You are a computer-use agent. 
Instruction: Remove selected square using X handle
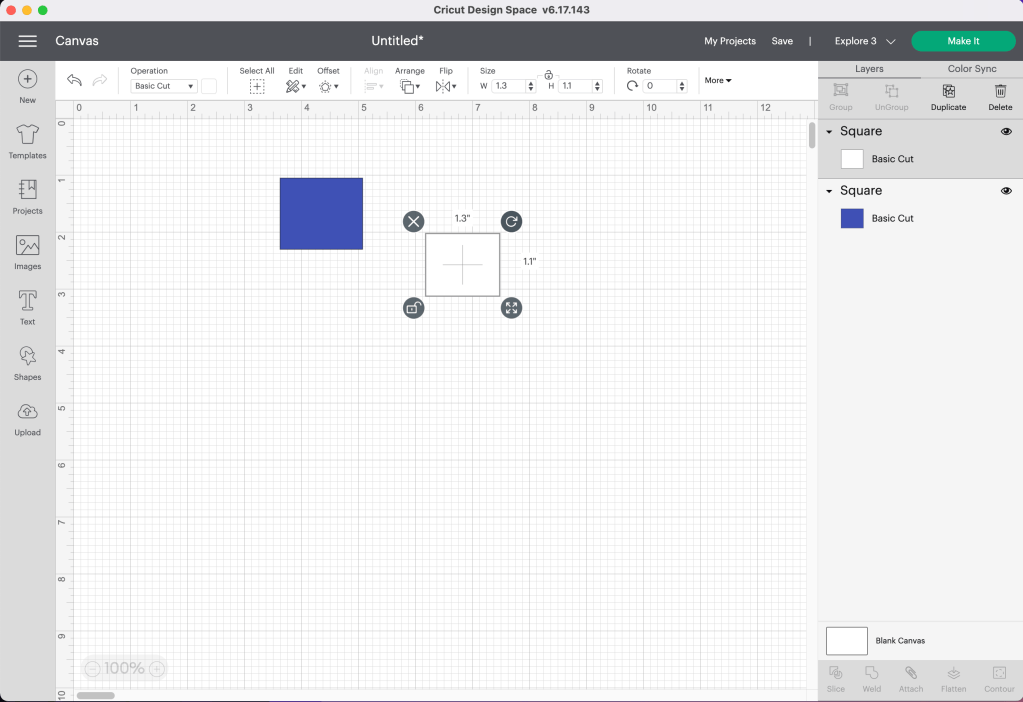(x=413, y=221)
